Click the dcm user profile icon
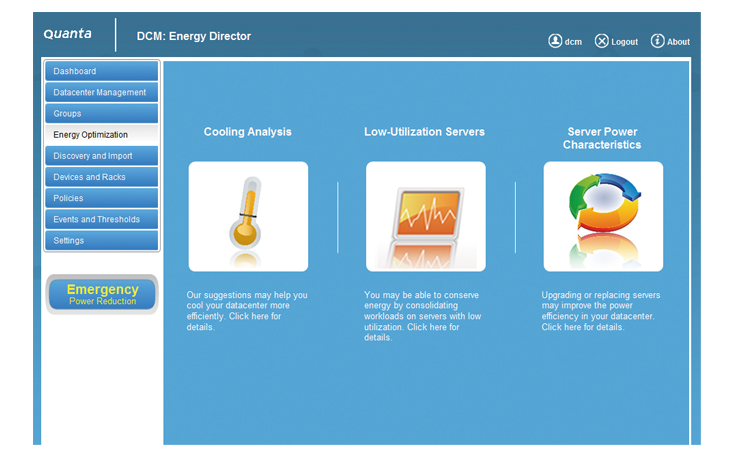The height and width of the screenshot is (460, 740). click(555, 41)
